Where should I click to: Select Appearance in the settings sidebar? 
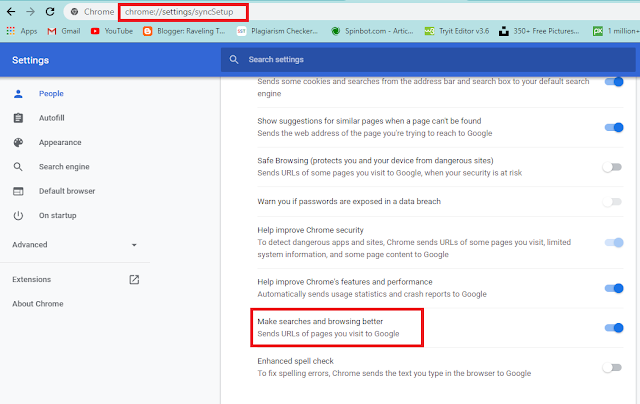(60, 142)
